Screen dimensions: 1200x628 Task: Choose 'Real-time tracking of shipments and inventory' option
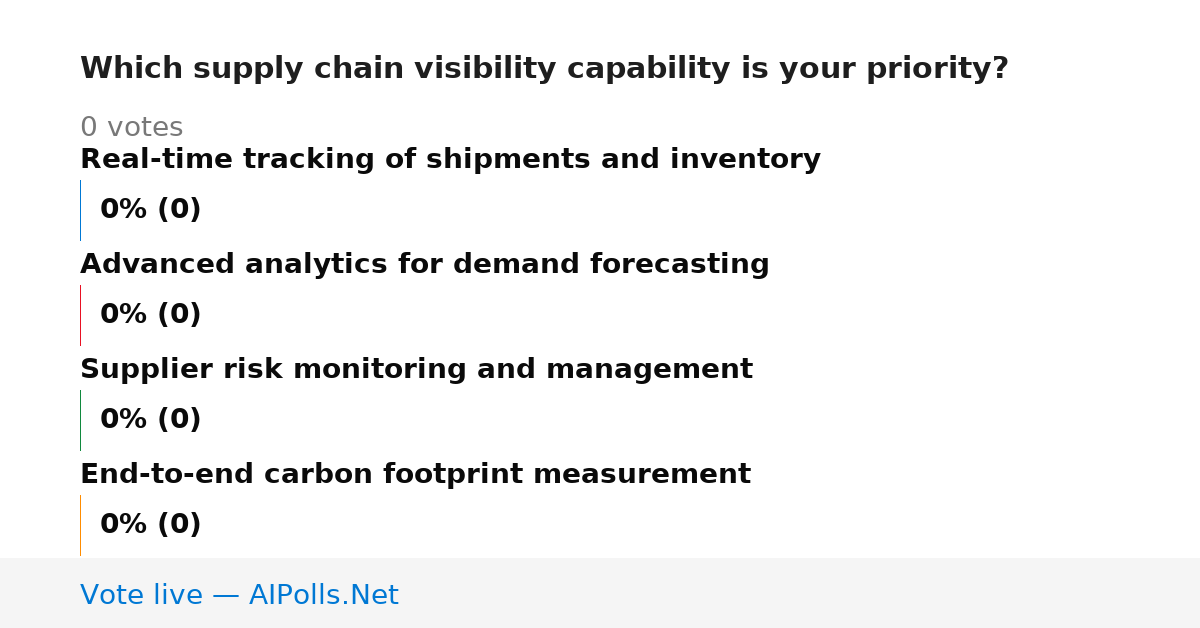pyautogui.click(x=450, y=160)
